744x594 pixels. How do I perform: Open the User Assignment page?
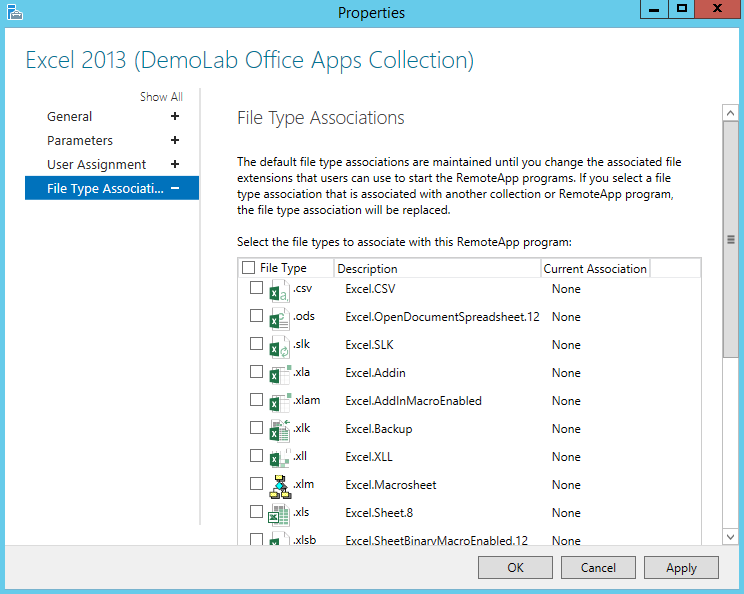click(x=96, y=165)
